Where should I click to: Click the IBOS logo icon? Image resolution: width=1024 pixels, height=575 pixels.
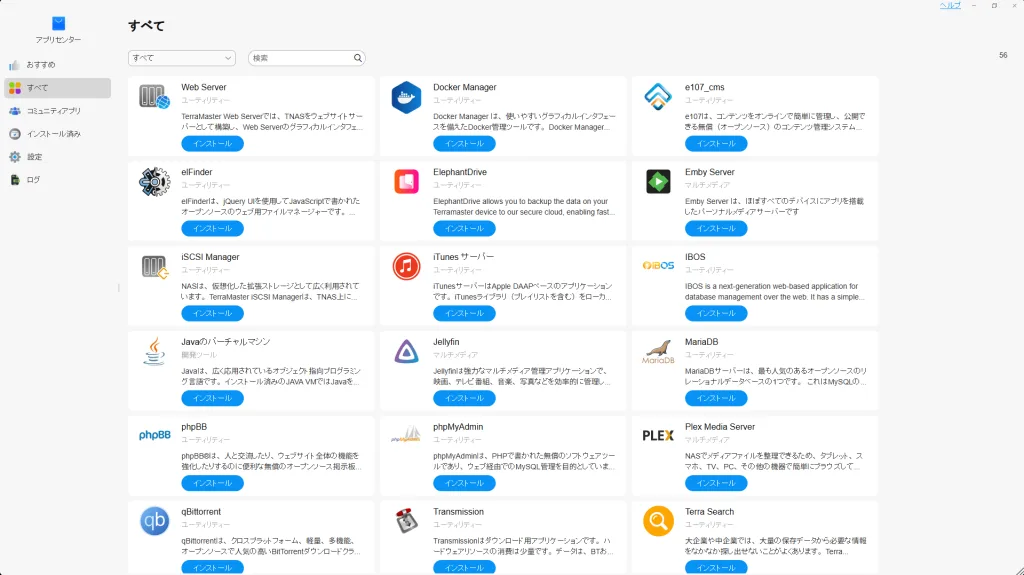[x=658, y=266]
